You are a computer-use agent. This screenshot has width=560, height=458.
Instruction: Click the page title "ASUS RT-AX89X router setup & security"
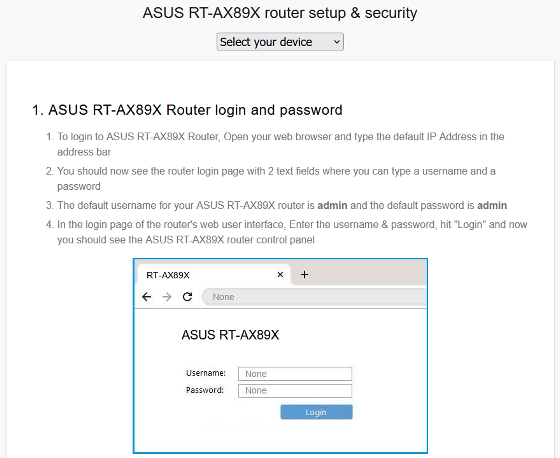(x=280, y=13)
